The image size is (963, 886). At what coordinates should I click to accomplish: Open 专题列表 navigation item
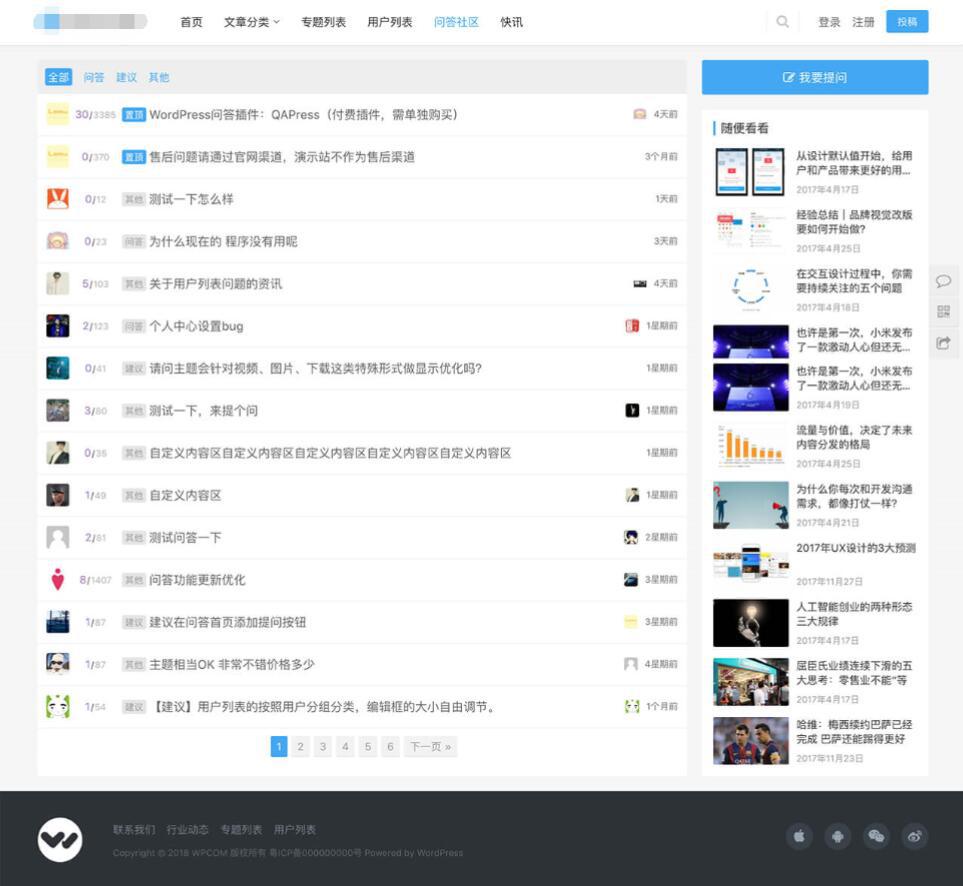click(x=323, y=22)
